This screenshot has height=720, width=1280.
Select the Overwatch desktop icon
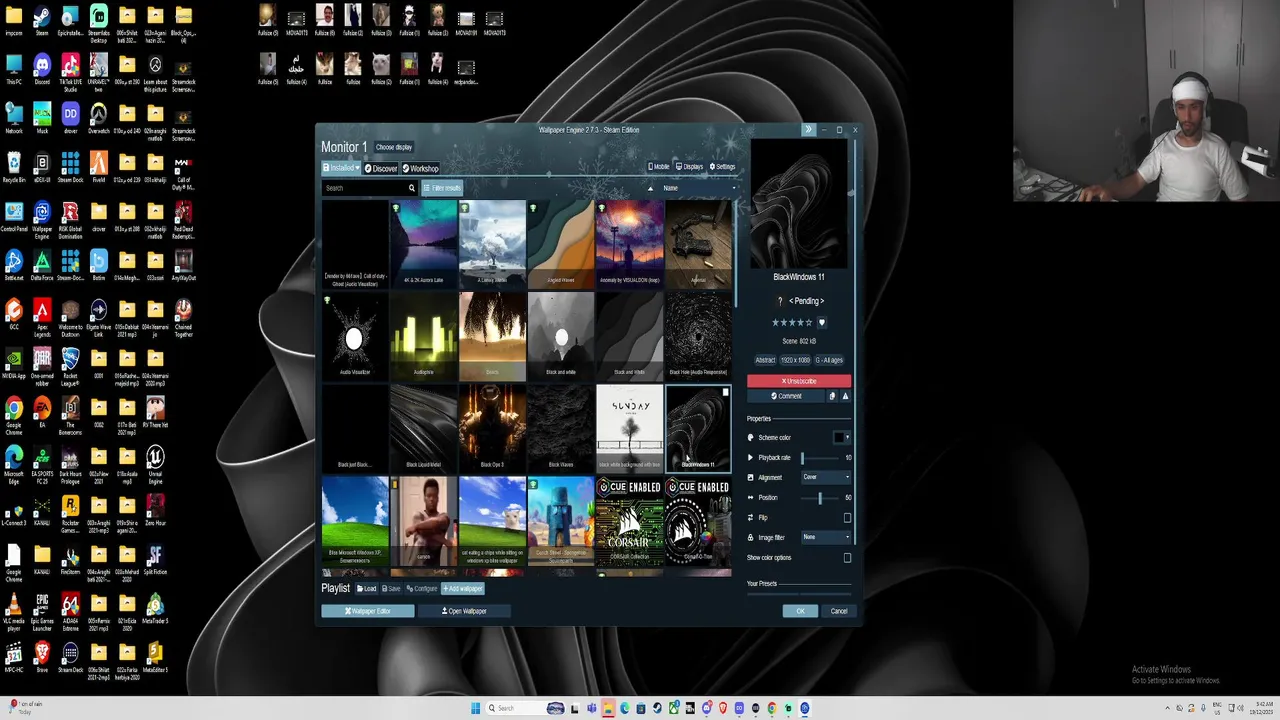coord(98,118)
